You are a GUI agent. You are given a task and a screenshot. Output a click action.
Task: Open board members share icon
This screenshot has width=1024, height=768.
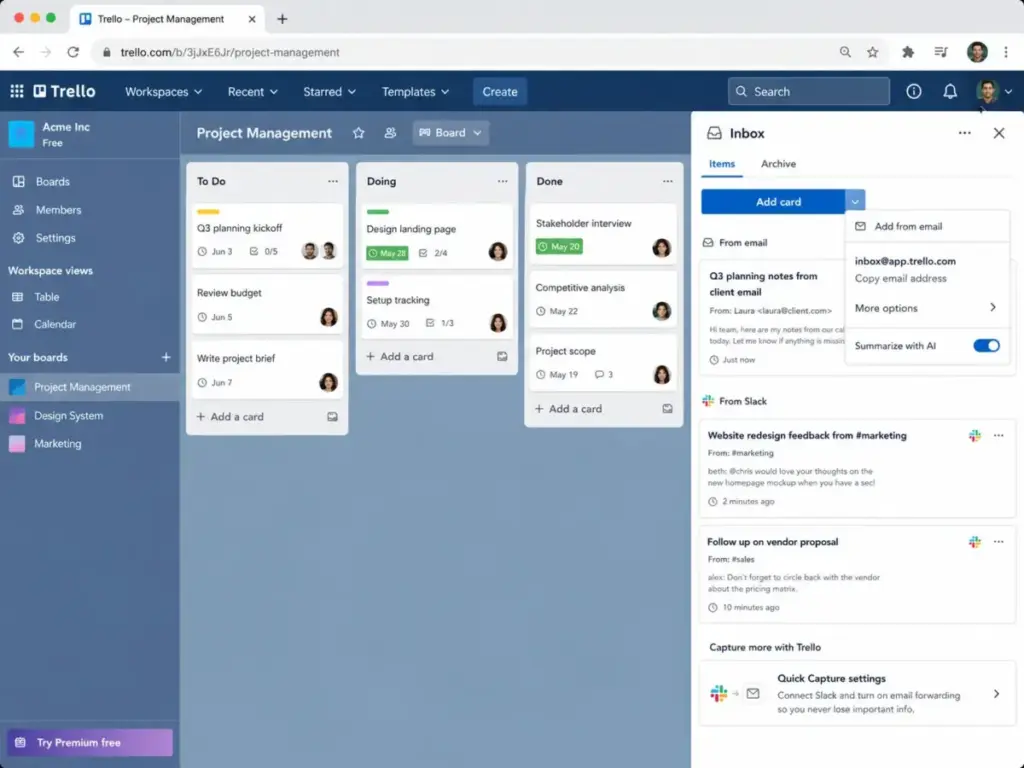390,133
